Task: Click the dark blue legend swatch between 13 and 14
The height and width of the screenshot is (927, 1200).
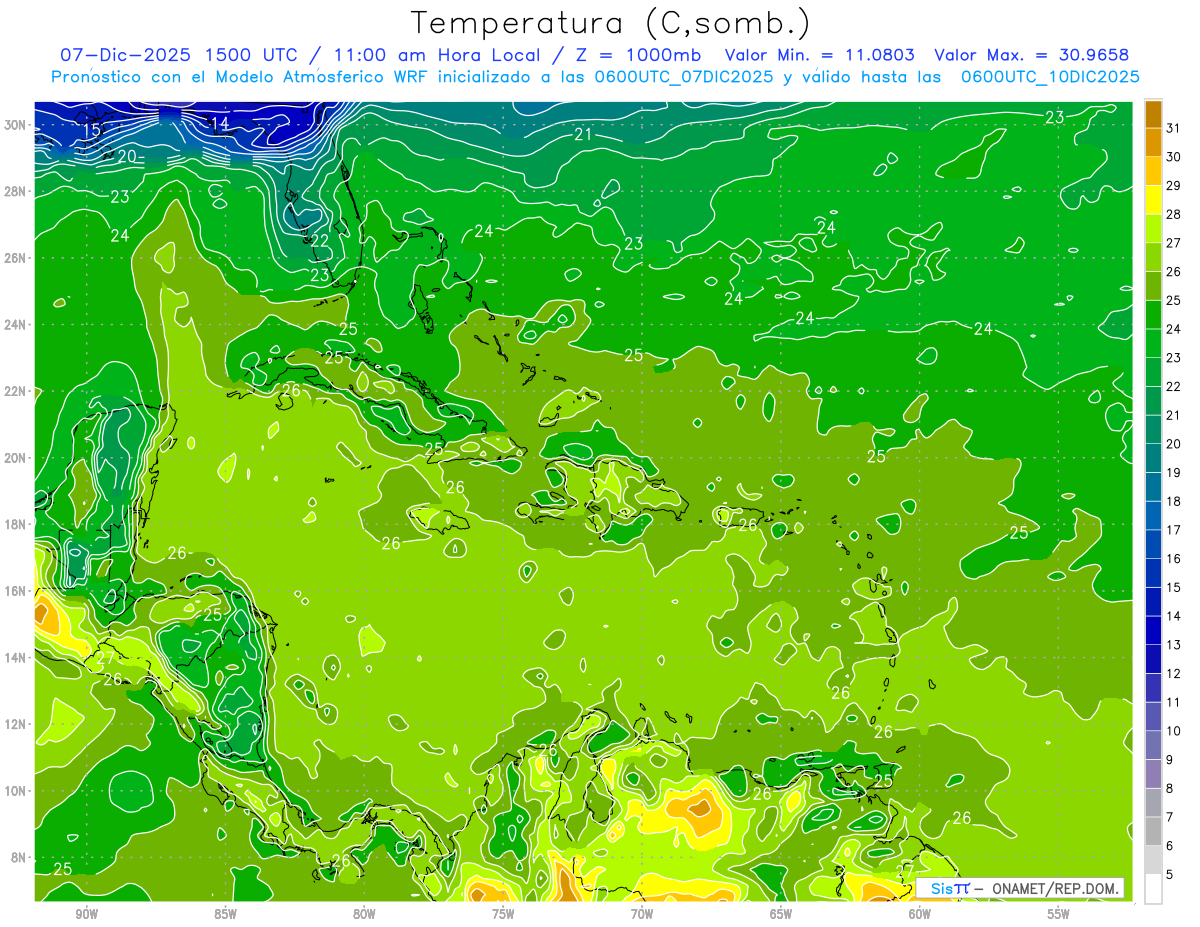Action: (1153, 630)
